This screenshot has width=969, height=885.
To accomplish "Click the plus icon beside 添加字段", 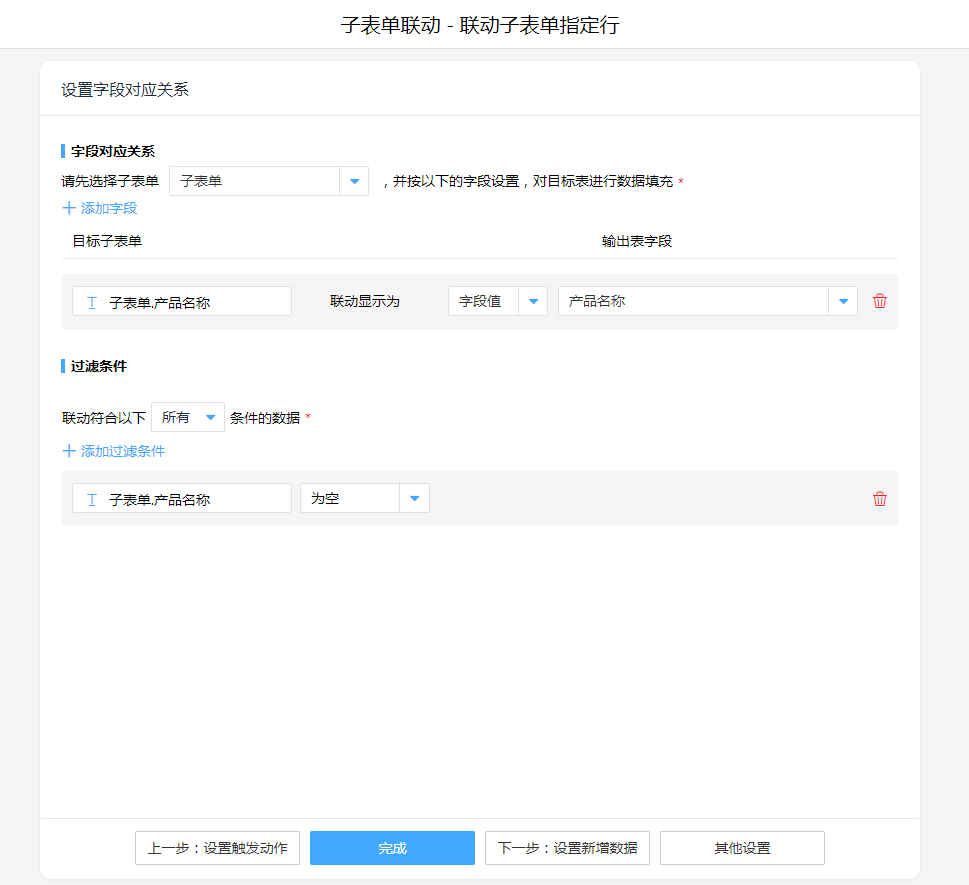I will [69, 208].
